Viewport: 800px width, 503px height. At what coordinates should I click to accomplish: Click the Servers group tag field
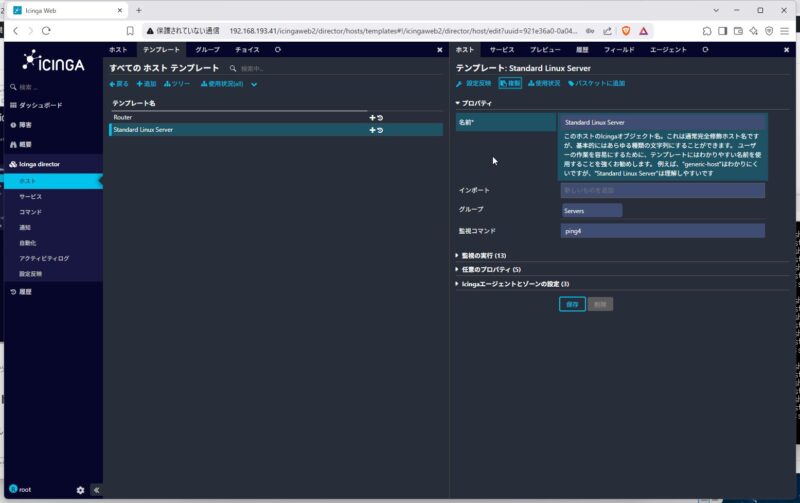pos(592,211)
